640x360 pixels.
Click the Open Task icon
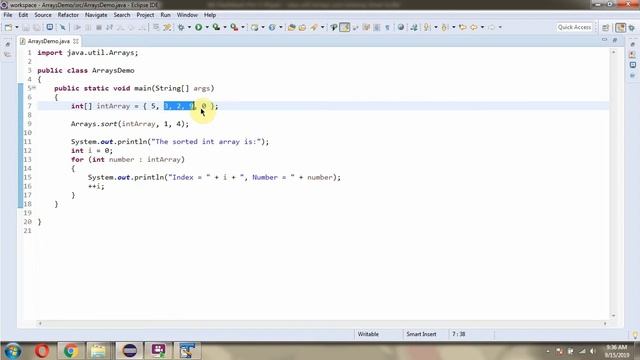click(302, 27)
